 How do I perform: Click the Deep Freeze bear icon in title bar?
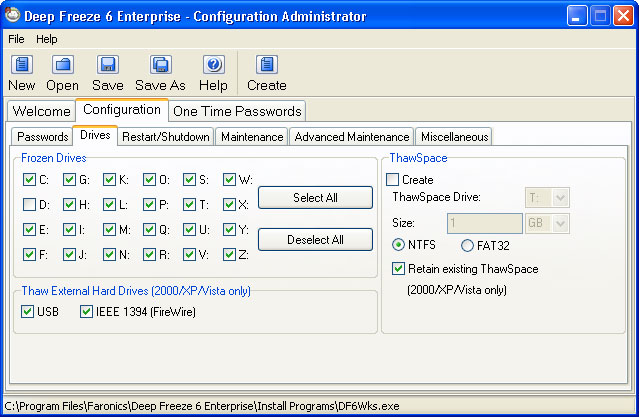click(x=13, y=15)
